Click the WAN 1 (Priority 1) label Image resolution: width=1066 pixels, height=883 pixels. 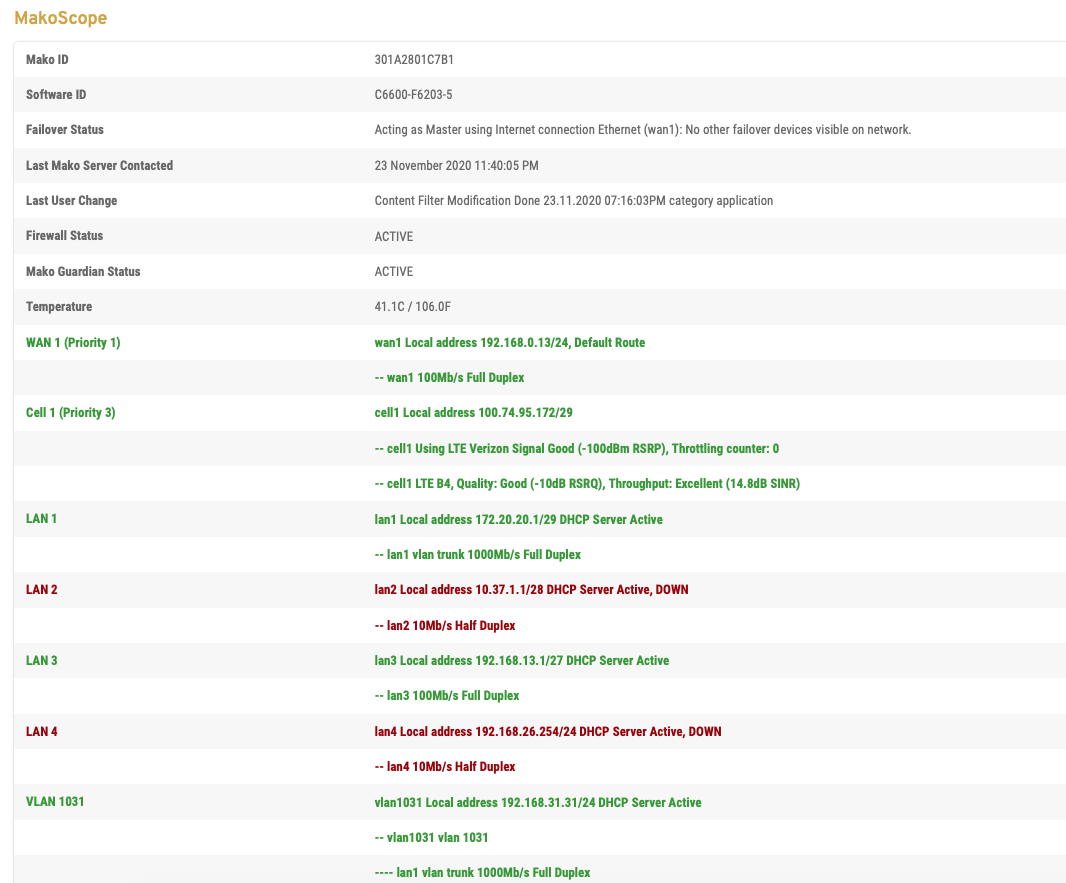point(73,343)
